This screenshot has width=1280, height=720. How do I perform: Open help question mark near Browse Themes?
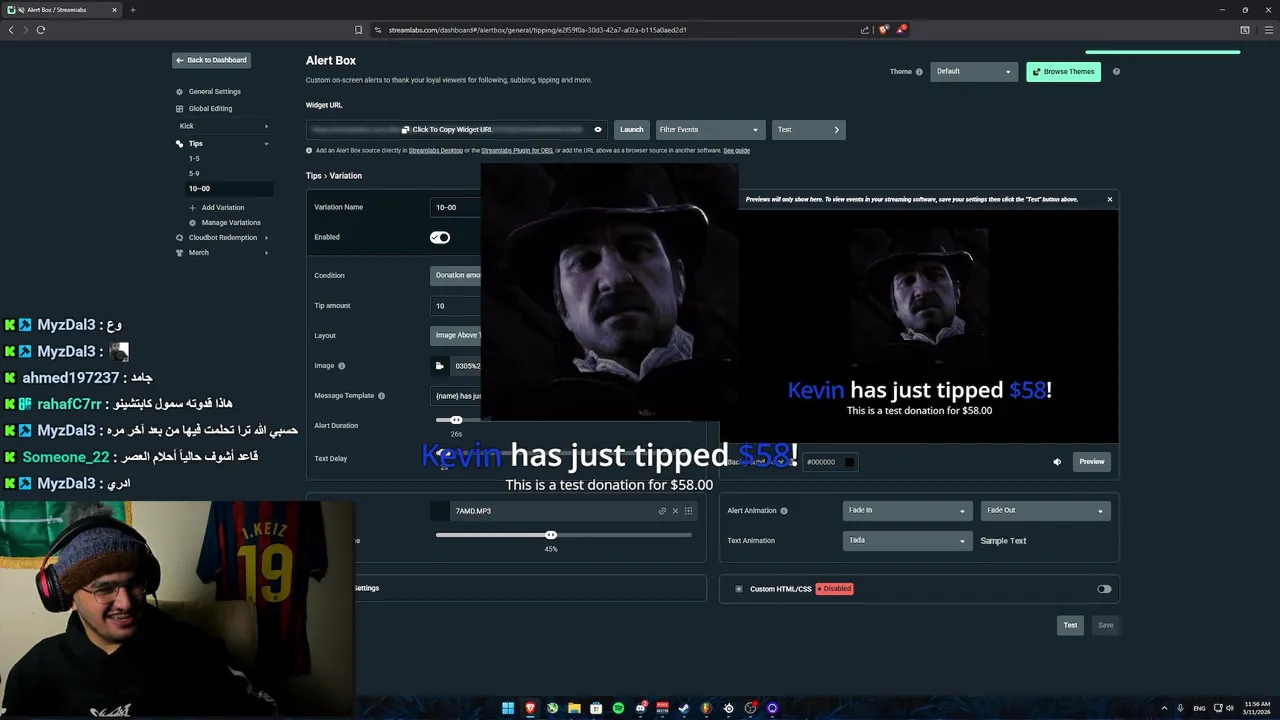tap(1116, 72)
